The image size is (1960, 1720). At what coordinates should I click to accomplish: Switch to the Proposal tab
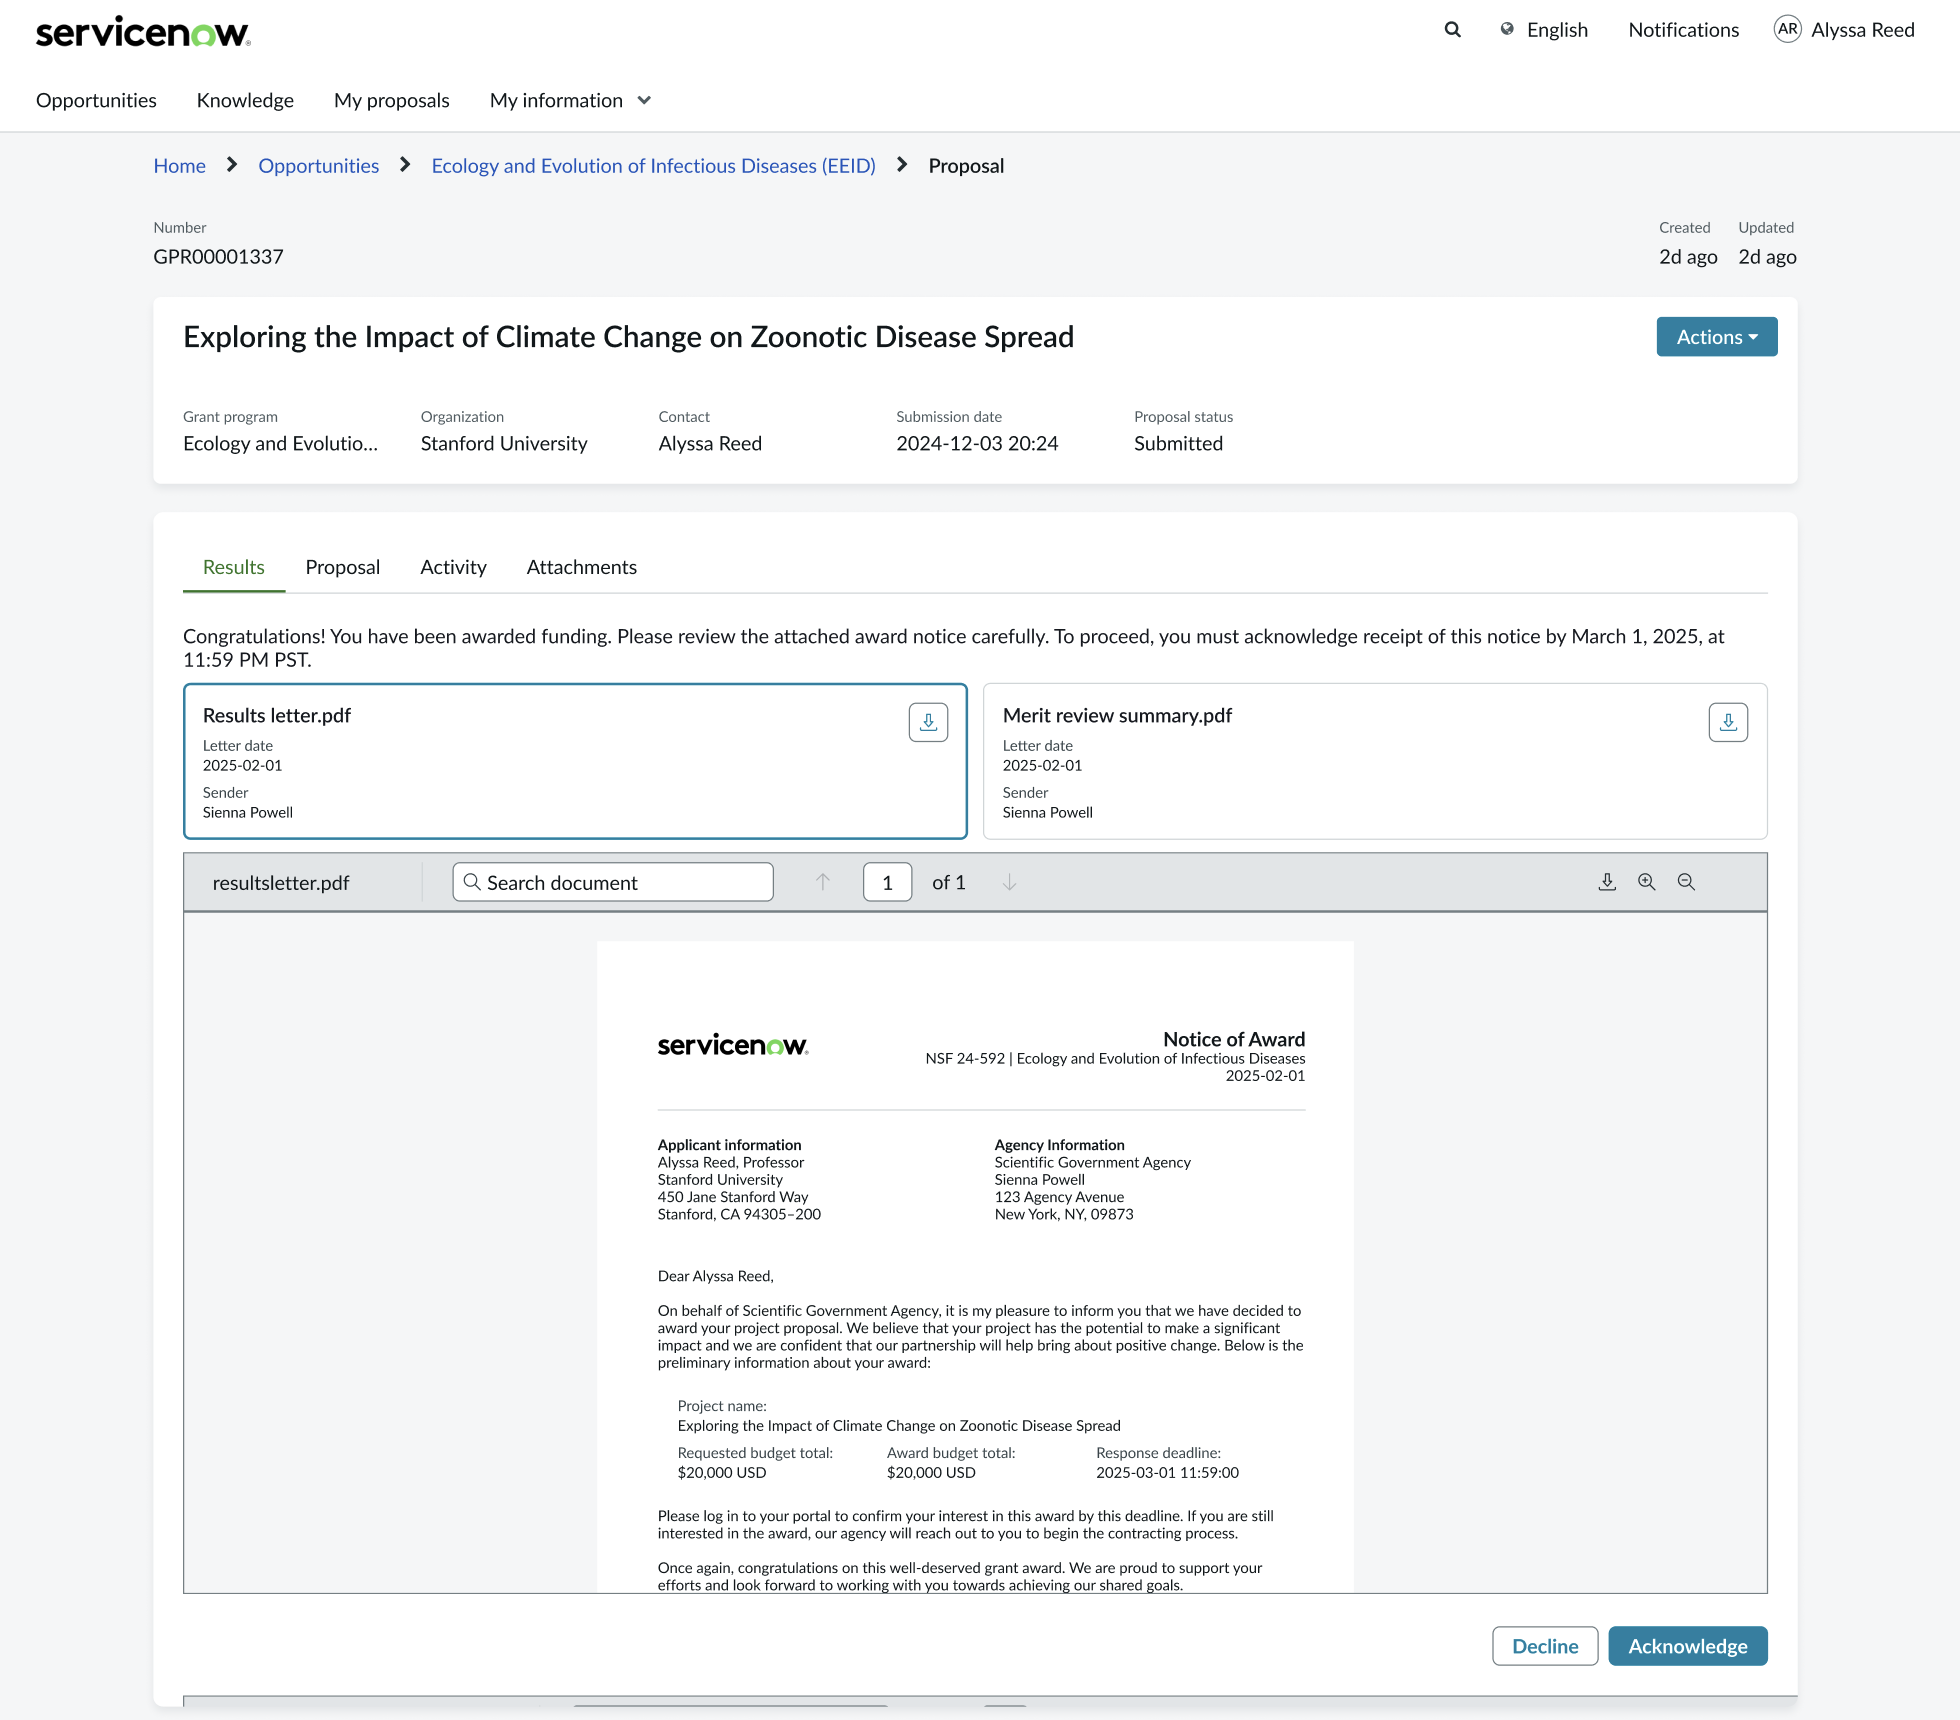click(343, 567)
